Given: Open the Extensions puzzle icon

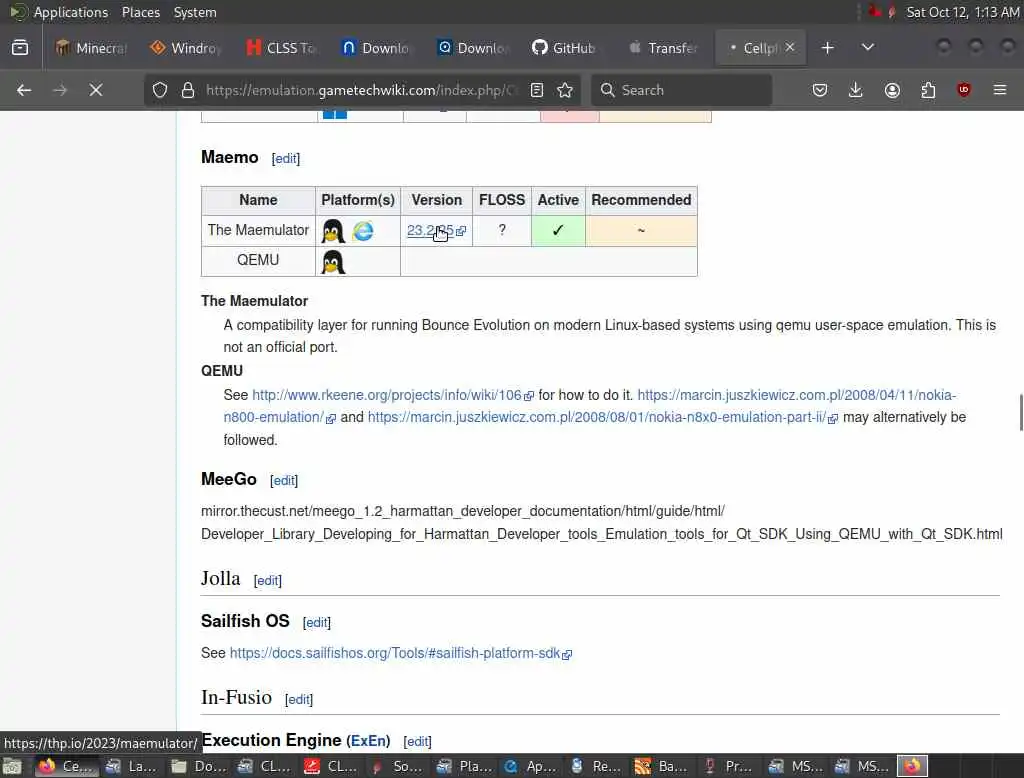Looking at the screenshot, I should (x=928, y=90).
